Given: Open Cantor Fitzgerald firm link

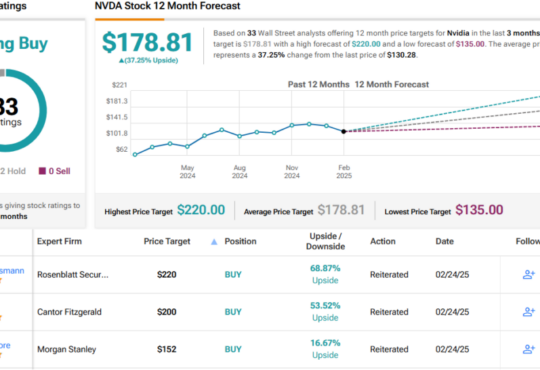Looking at the screenshot, I should pyautogui.click(x=69, y=312).
